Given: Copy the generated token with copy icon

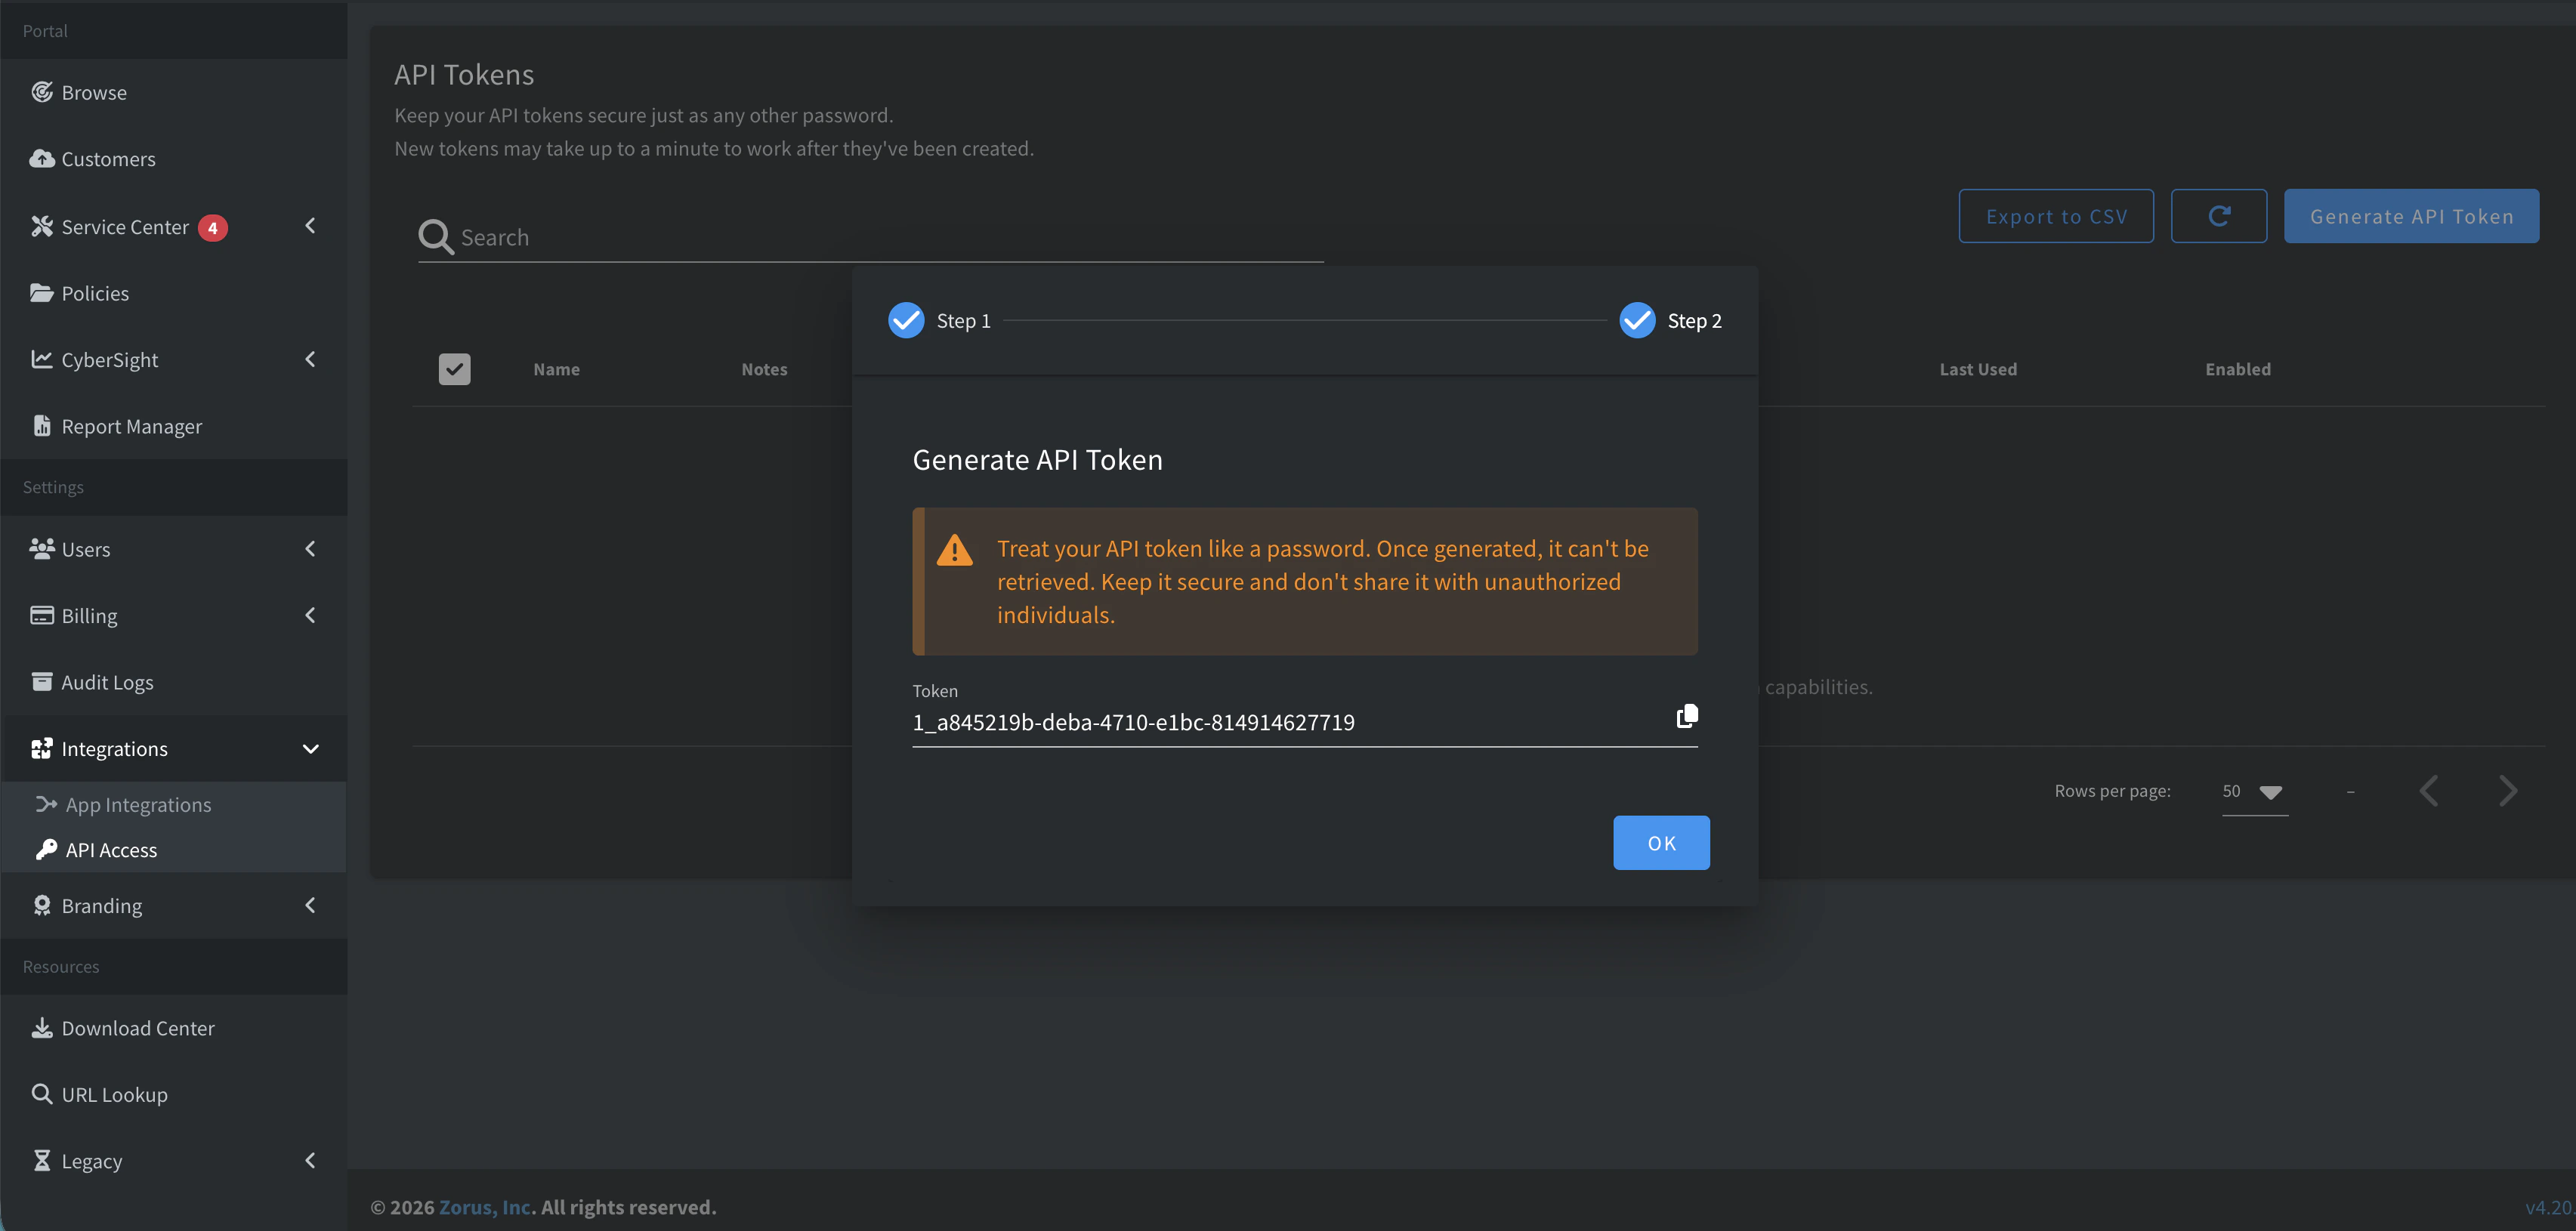Looking at the screenshot, I should pyautogui.click(x=1686, y=716).
